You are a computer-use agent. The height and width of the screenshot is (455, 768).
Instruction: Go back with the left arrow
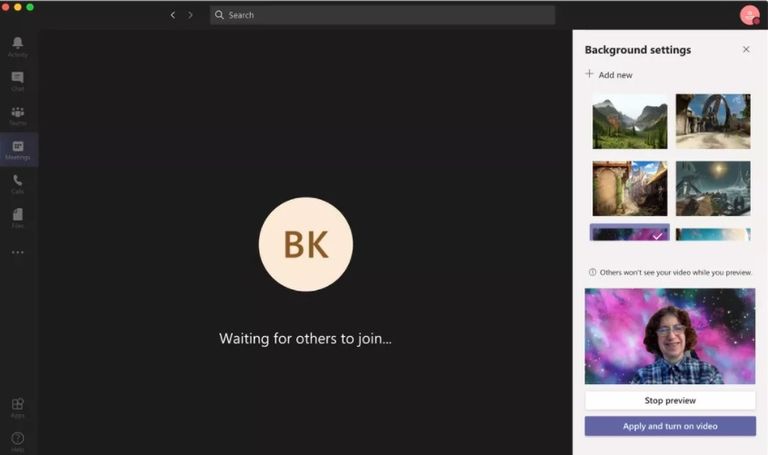tap(173, 15)
